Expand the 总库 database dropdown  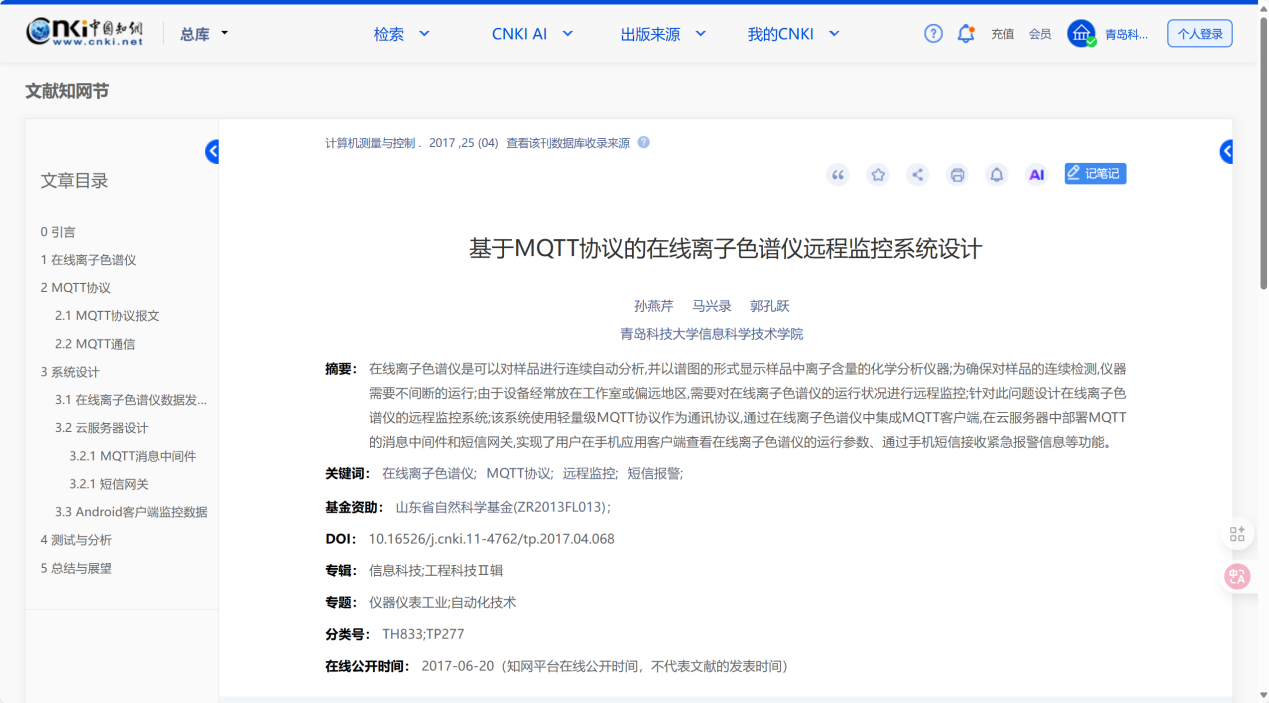[204, 34]
